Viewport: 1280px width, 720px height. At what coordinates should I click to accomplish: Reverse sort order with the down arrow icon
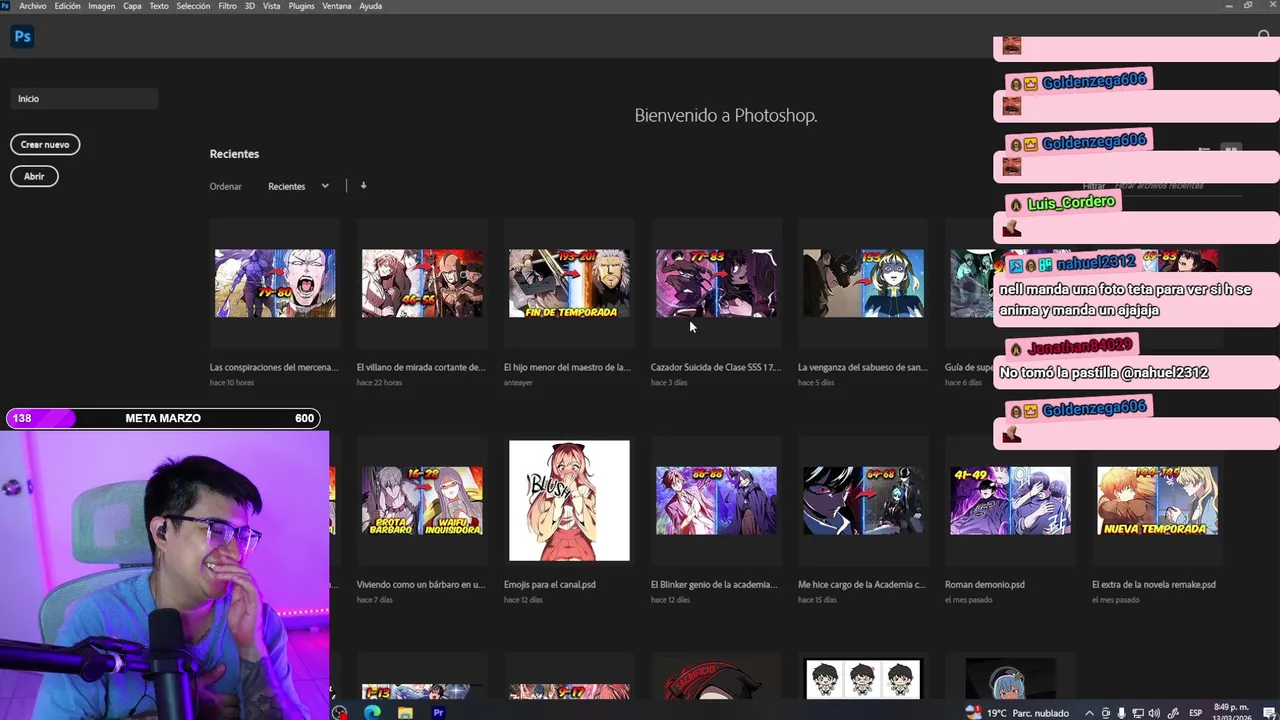coord(363,185)
